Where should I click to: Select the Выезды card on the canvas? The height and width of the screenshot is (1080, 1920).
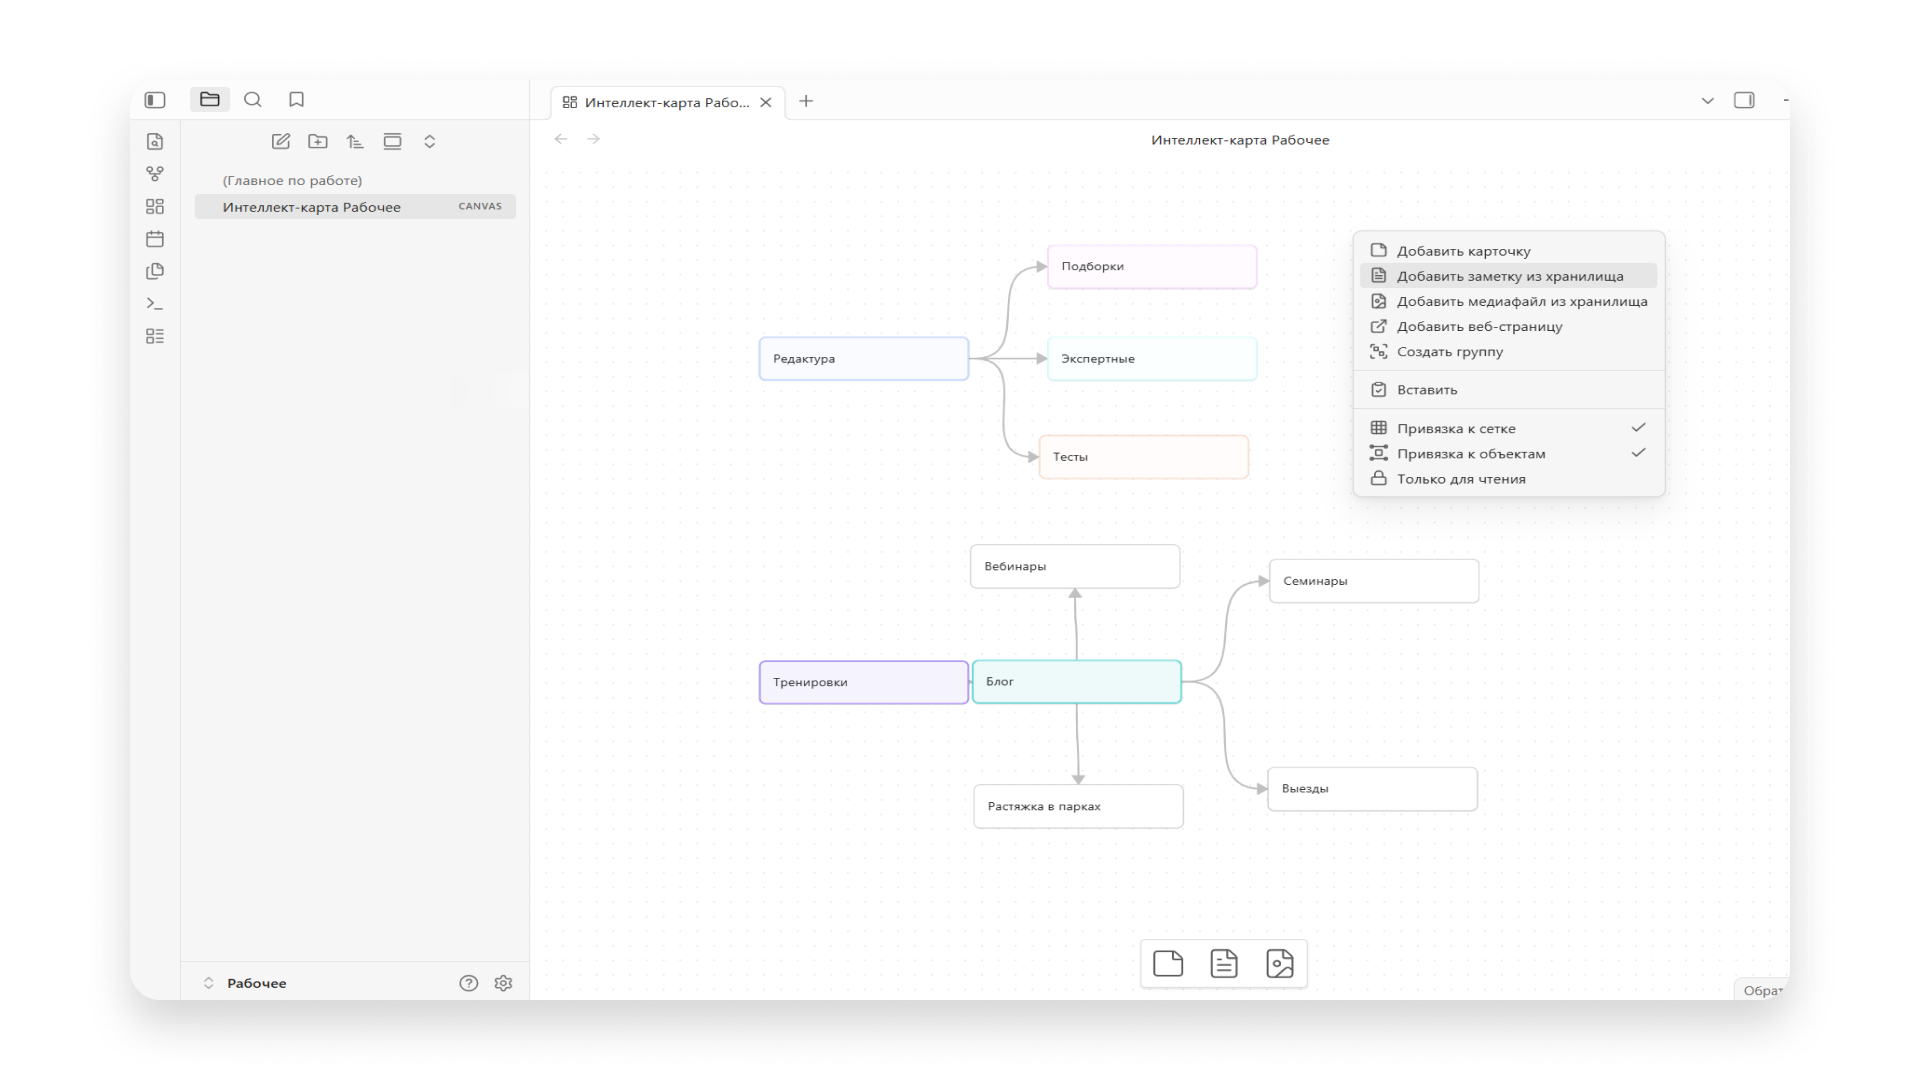point(1373,789)
